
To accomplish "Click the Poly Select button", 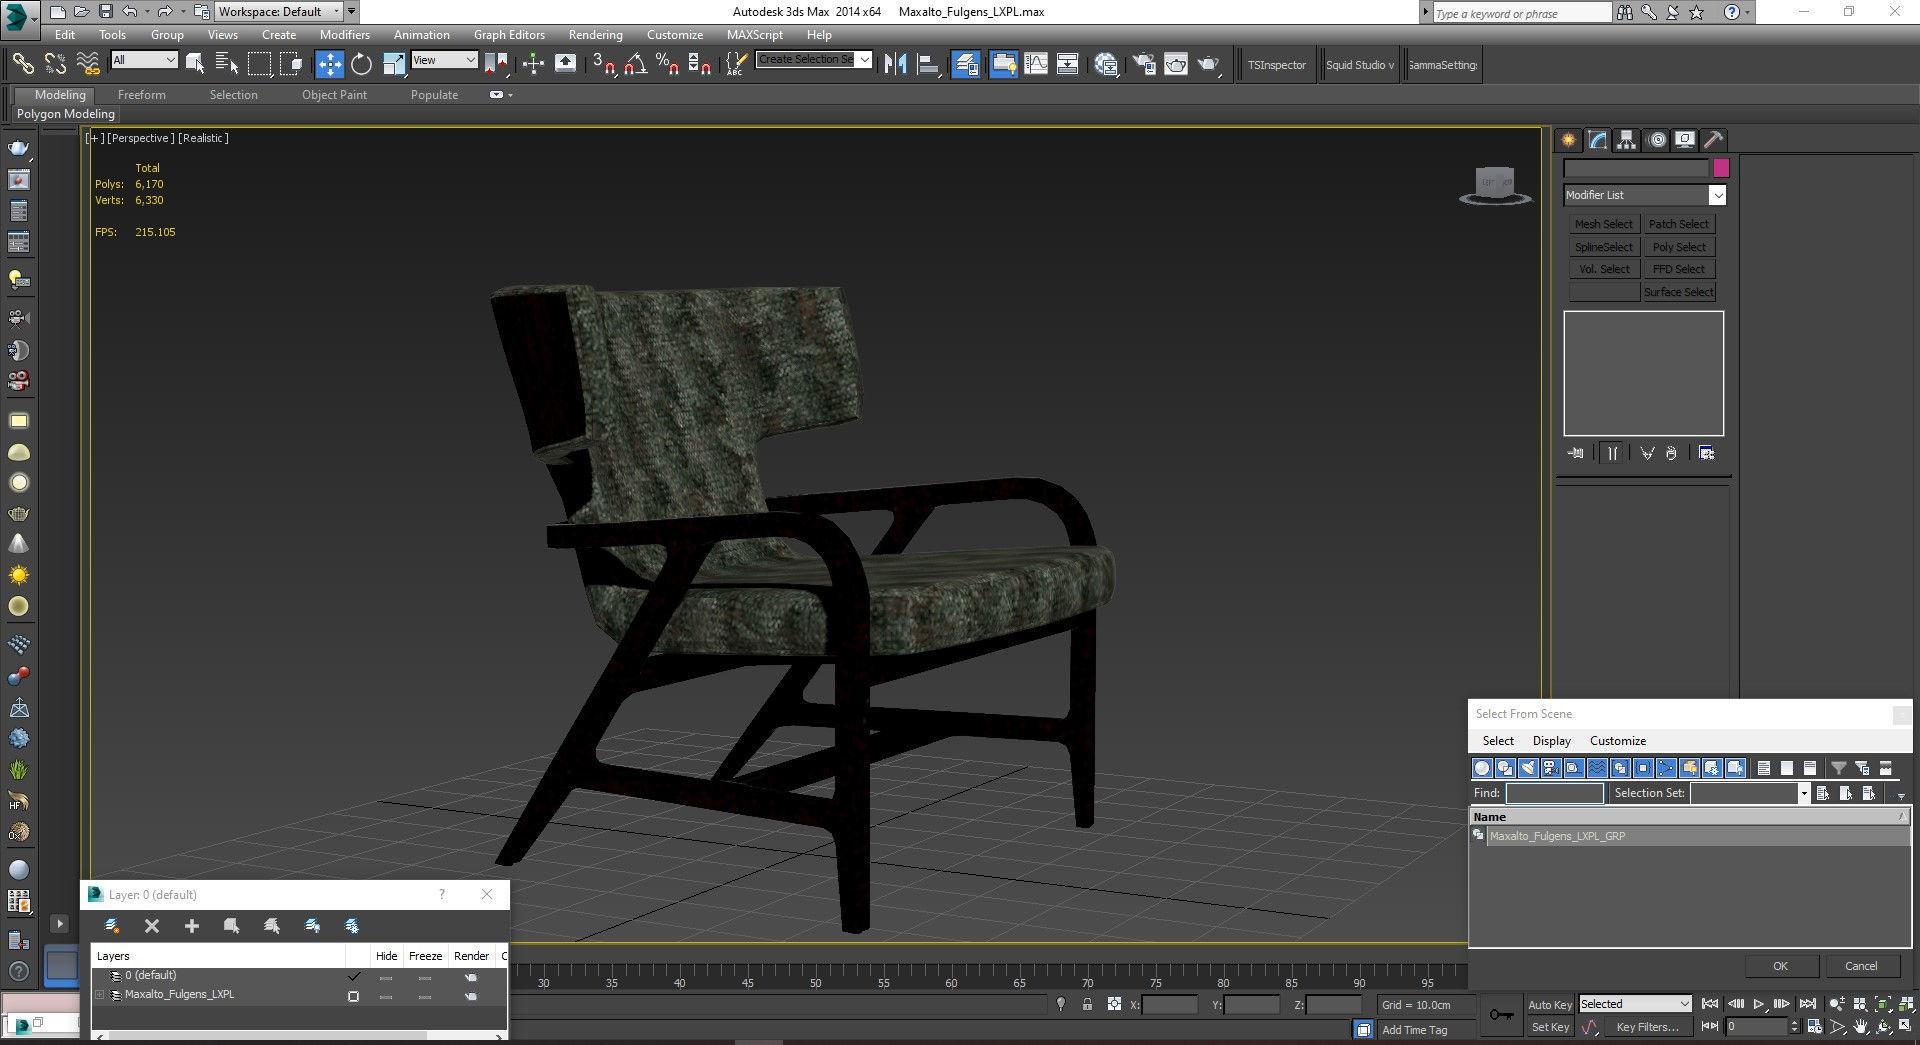I will [x=1679, y=247].
